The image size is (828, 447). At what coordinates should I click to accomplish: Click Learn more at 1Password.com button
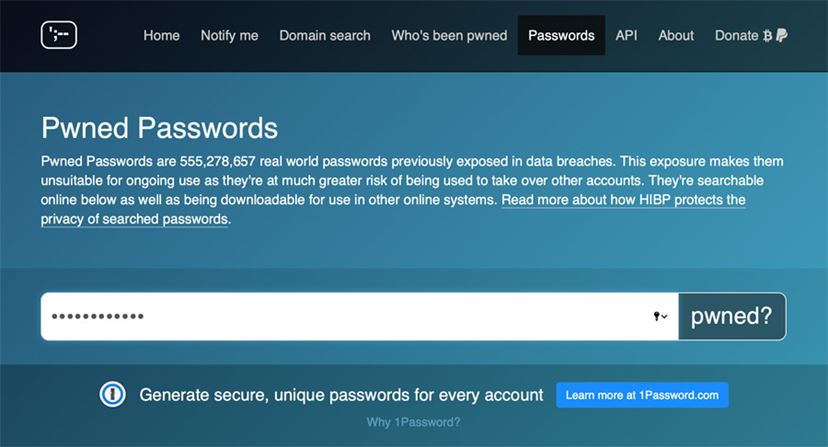point(642,395)
